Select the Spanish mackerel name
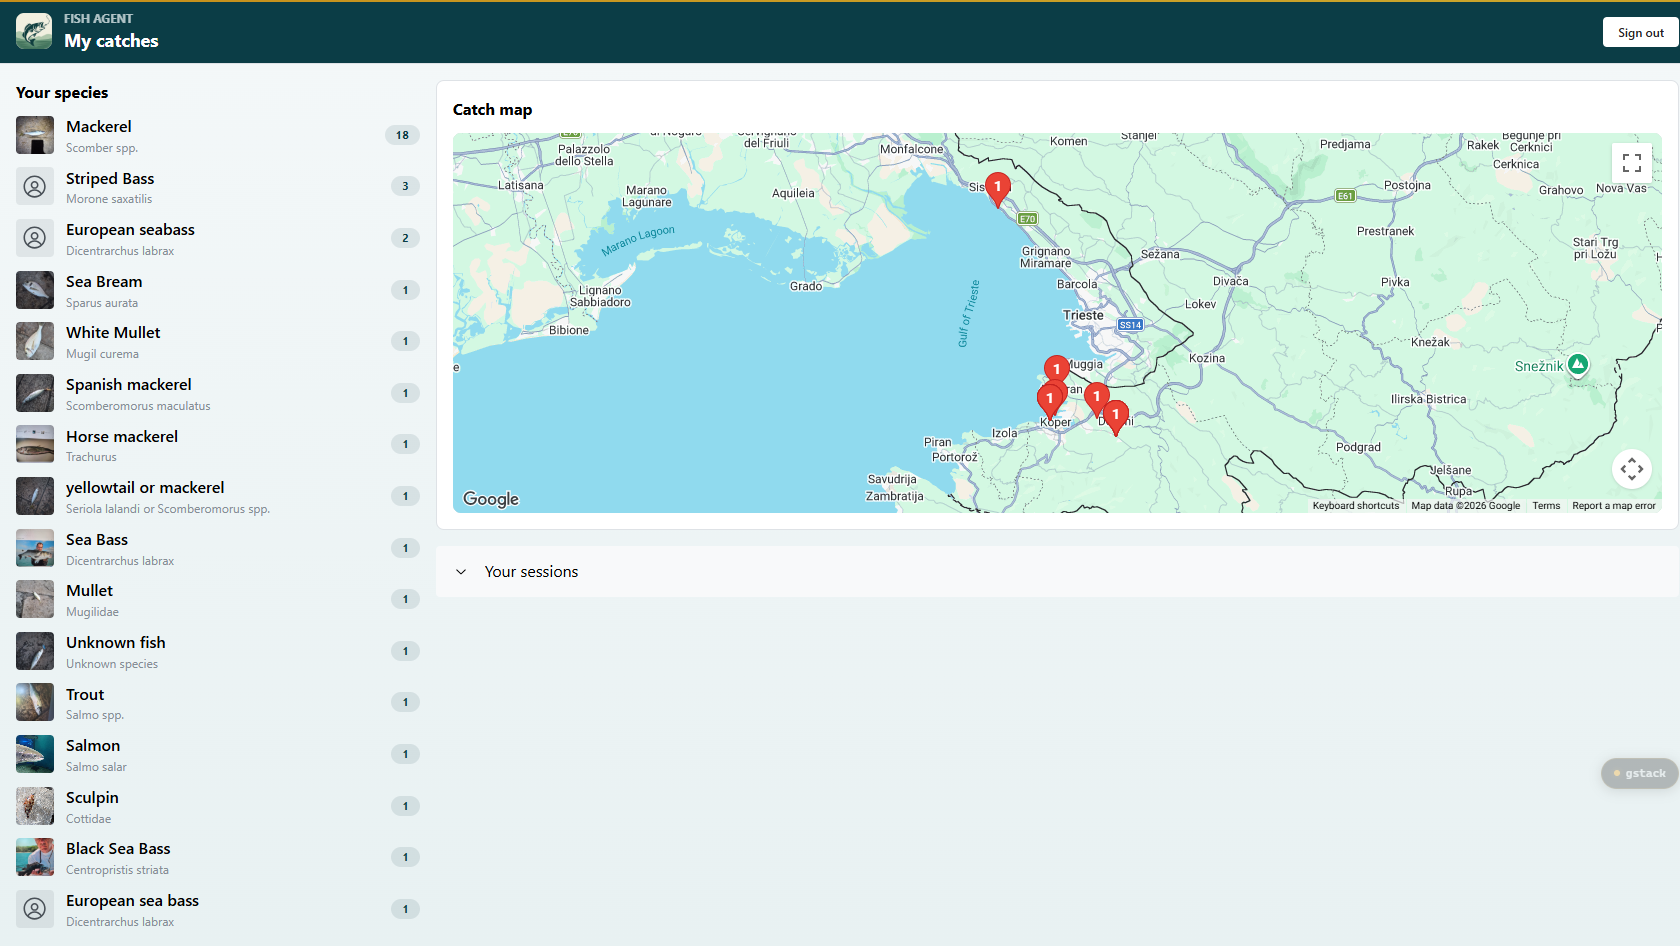This screenshot has height=946, width=1680. (128, 385)
